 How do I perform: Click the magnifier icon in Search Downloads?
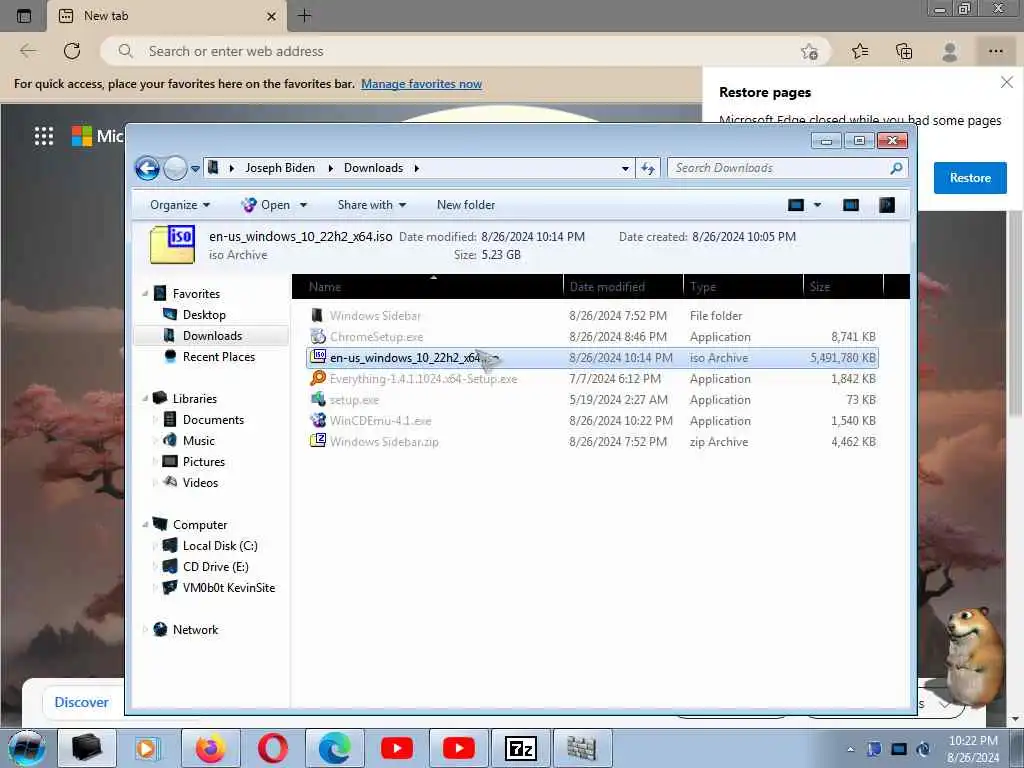pos(897,168)
